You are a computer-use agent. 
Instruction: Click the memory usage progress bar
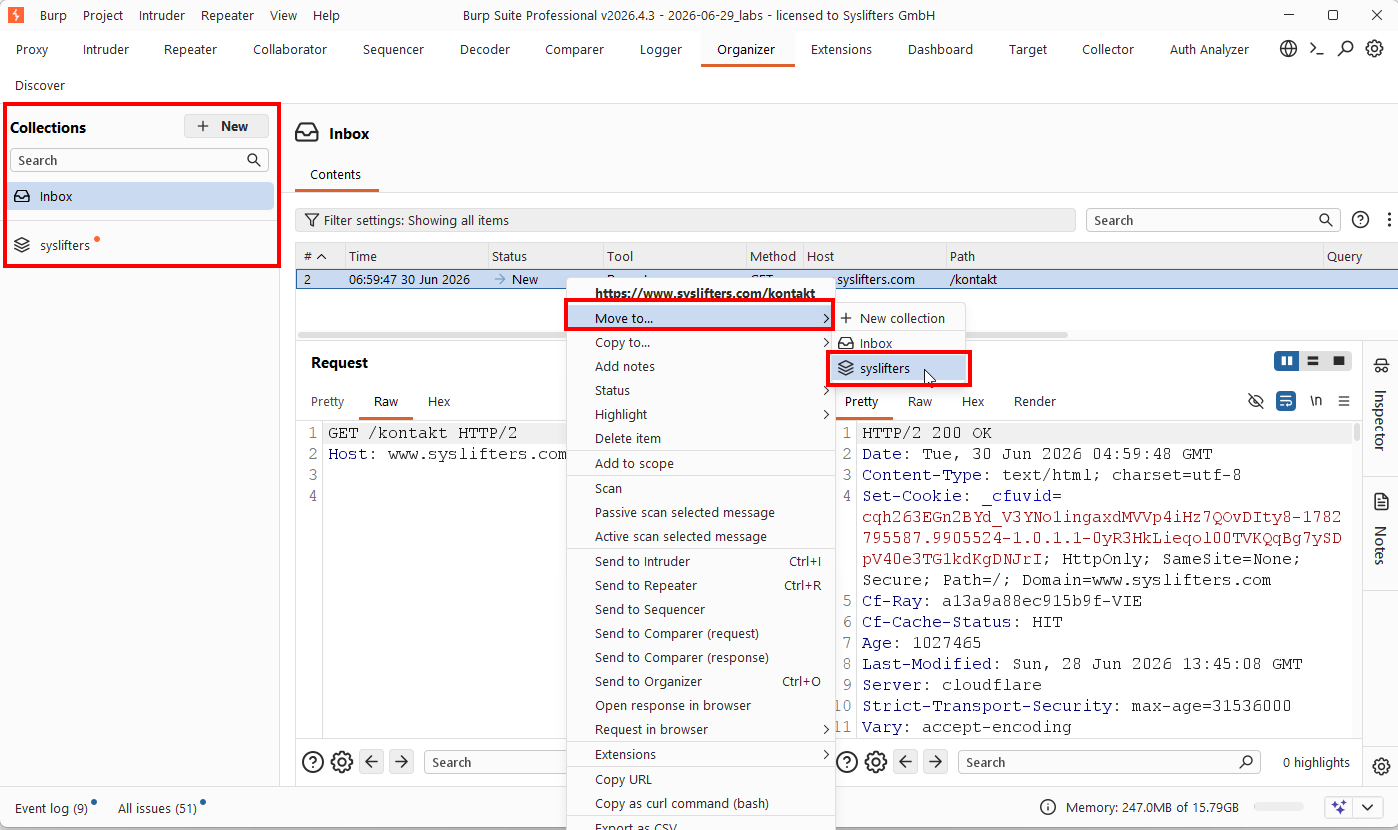[1281, 807]
